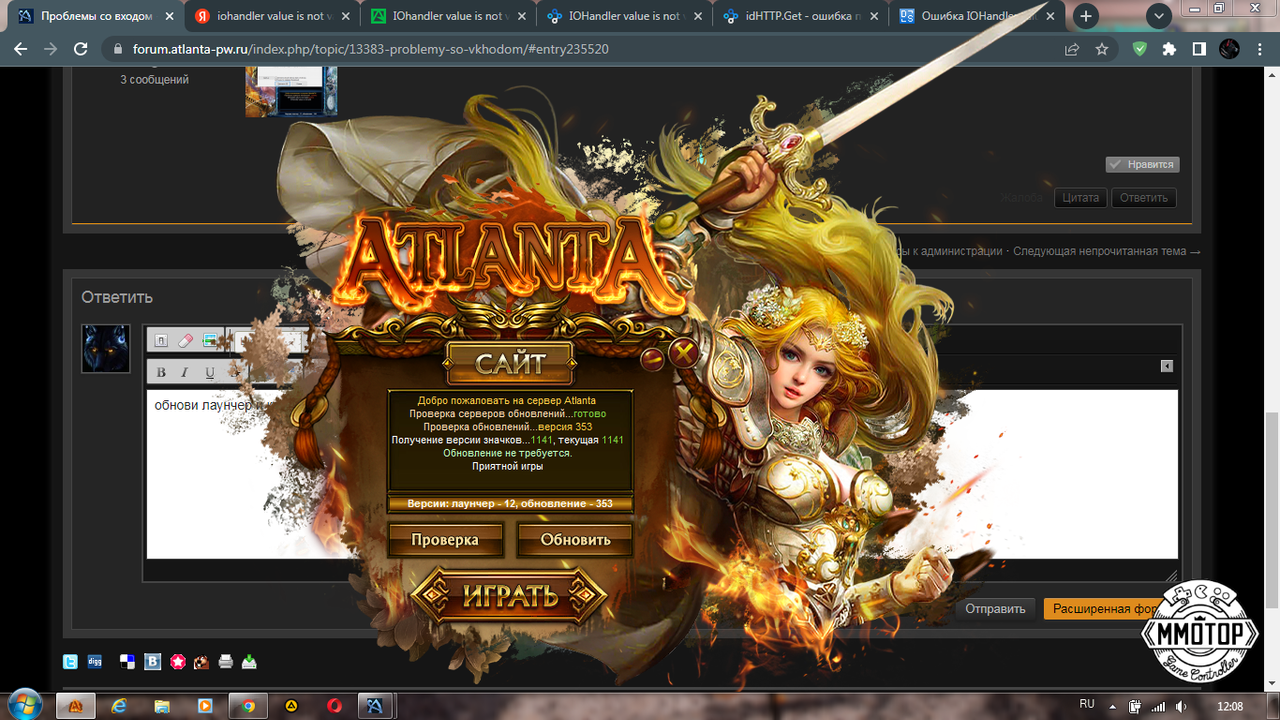Share the topic via the VK icon
Screen dimensions: 1280x720
coord(153,661)
